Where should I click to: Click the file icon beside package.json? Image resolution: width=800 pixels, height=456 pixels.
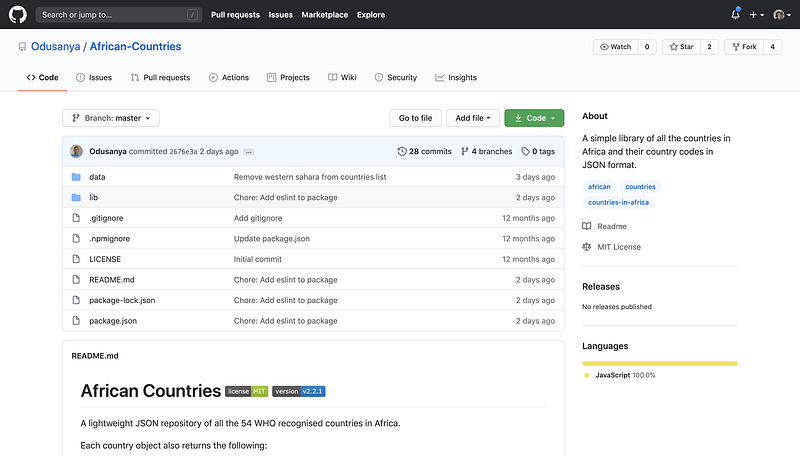[x=76, y=321]
